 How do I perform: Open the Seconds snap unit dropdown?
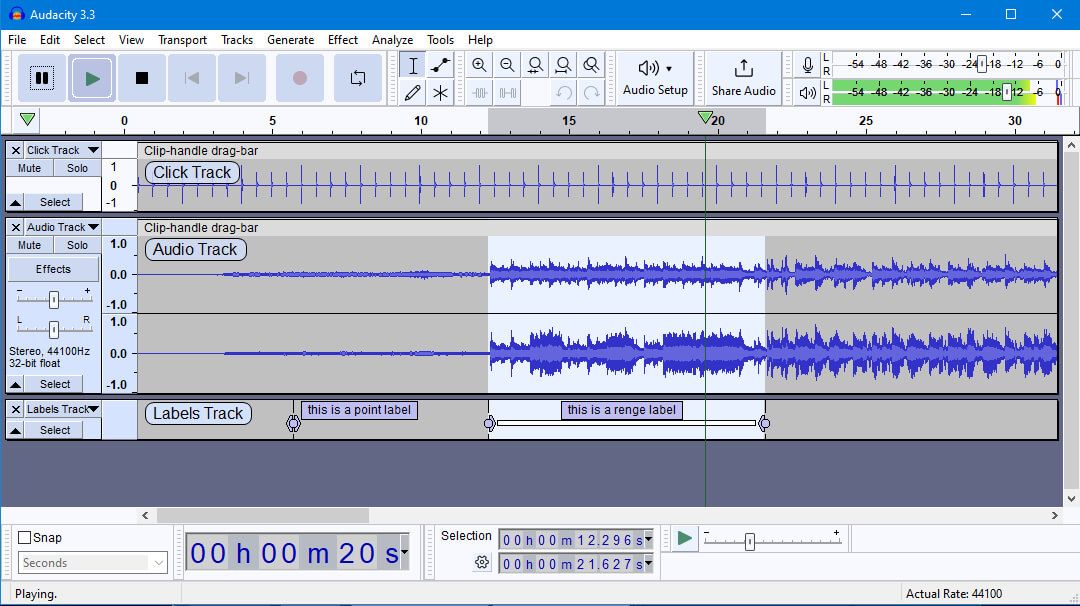click(92, 563)
